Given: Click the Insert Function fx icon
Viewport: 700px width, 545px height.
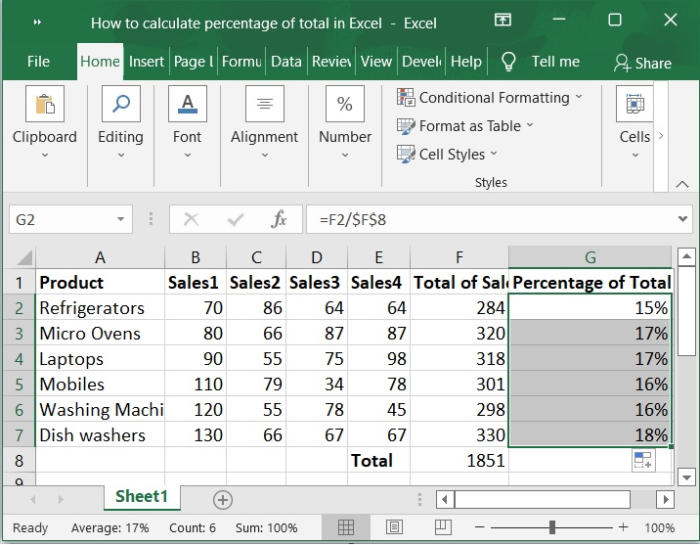Looking at the screenshot, I should click(280, 219).
